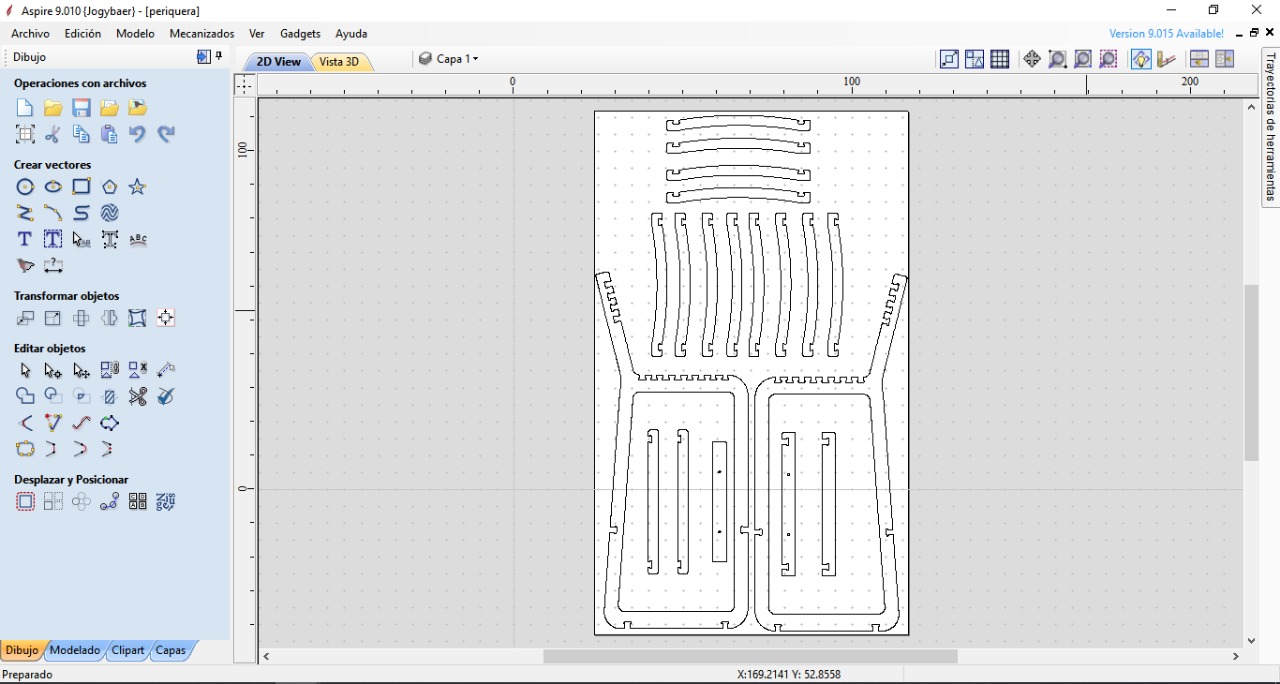
Task: Toggle the guide lines snapping icon
Action: (x=975, y=59)
